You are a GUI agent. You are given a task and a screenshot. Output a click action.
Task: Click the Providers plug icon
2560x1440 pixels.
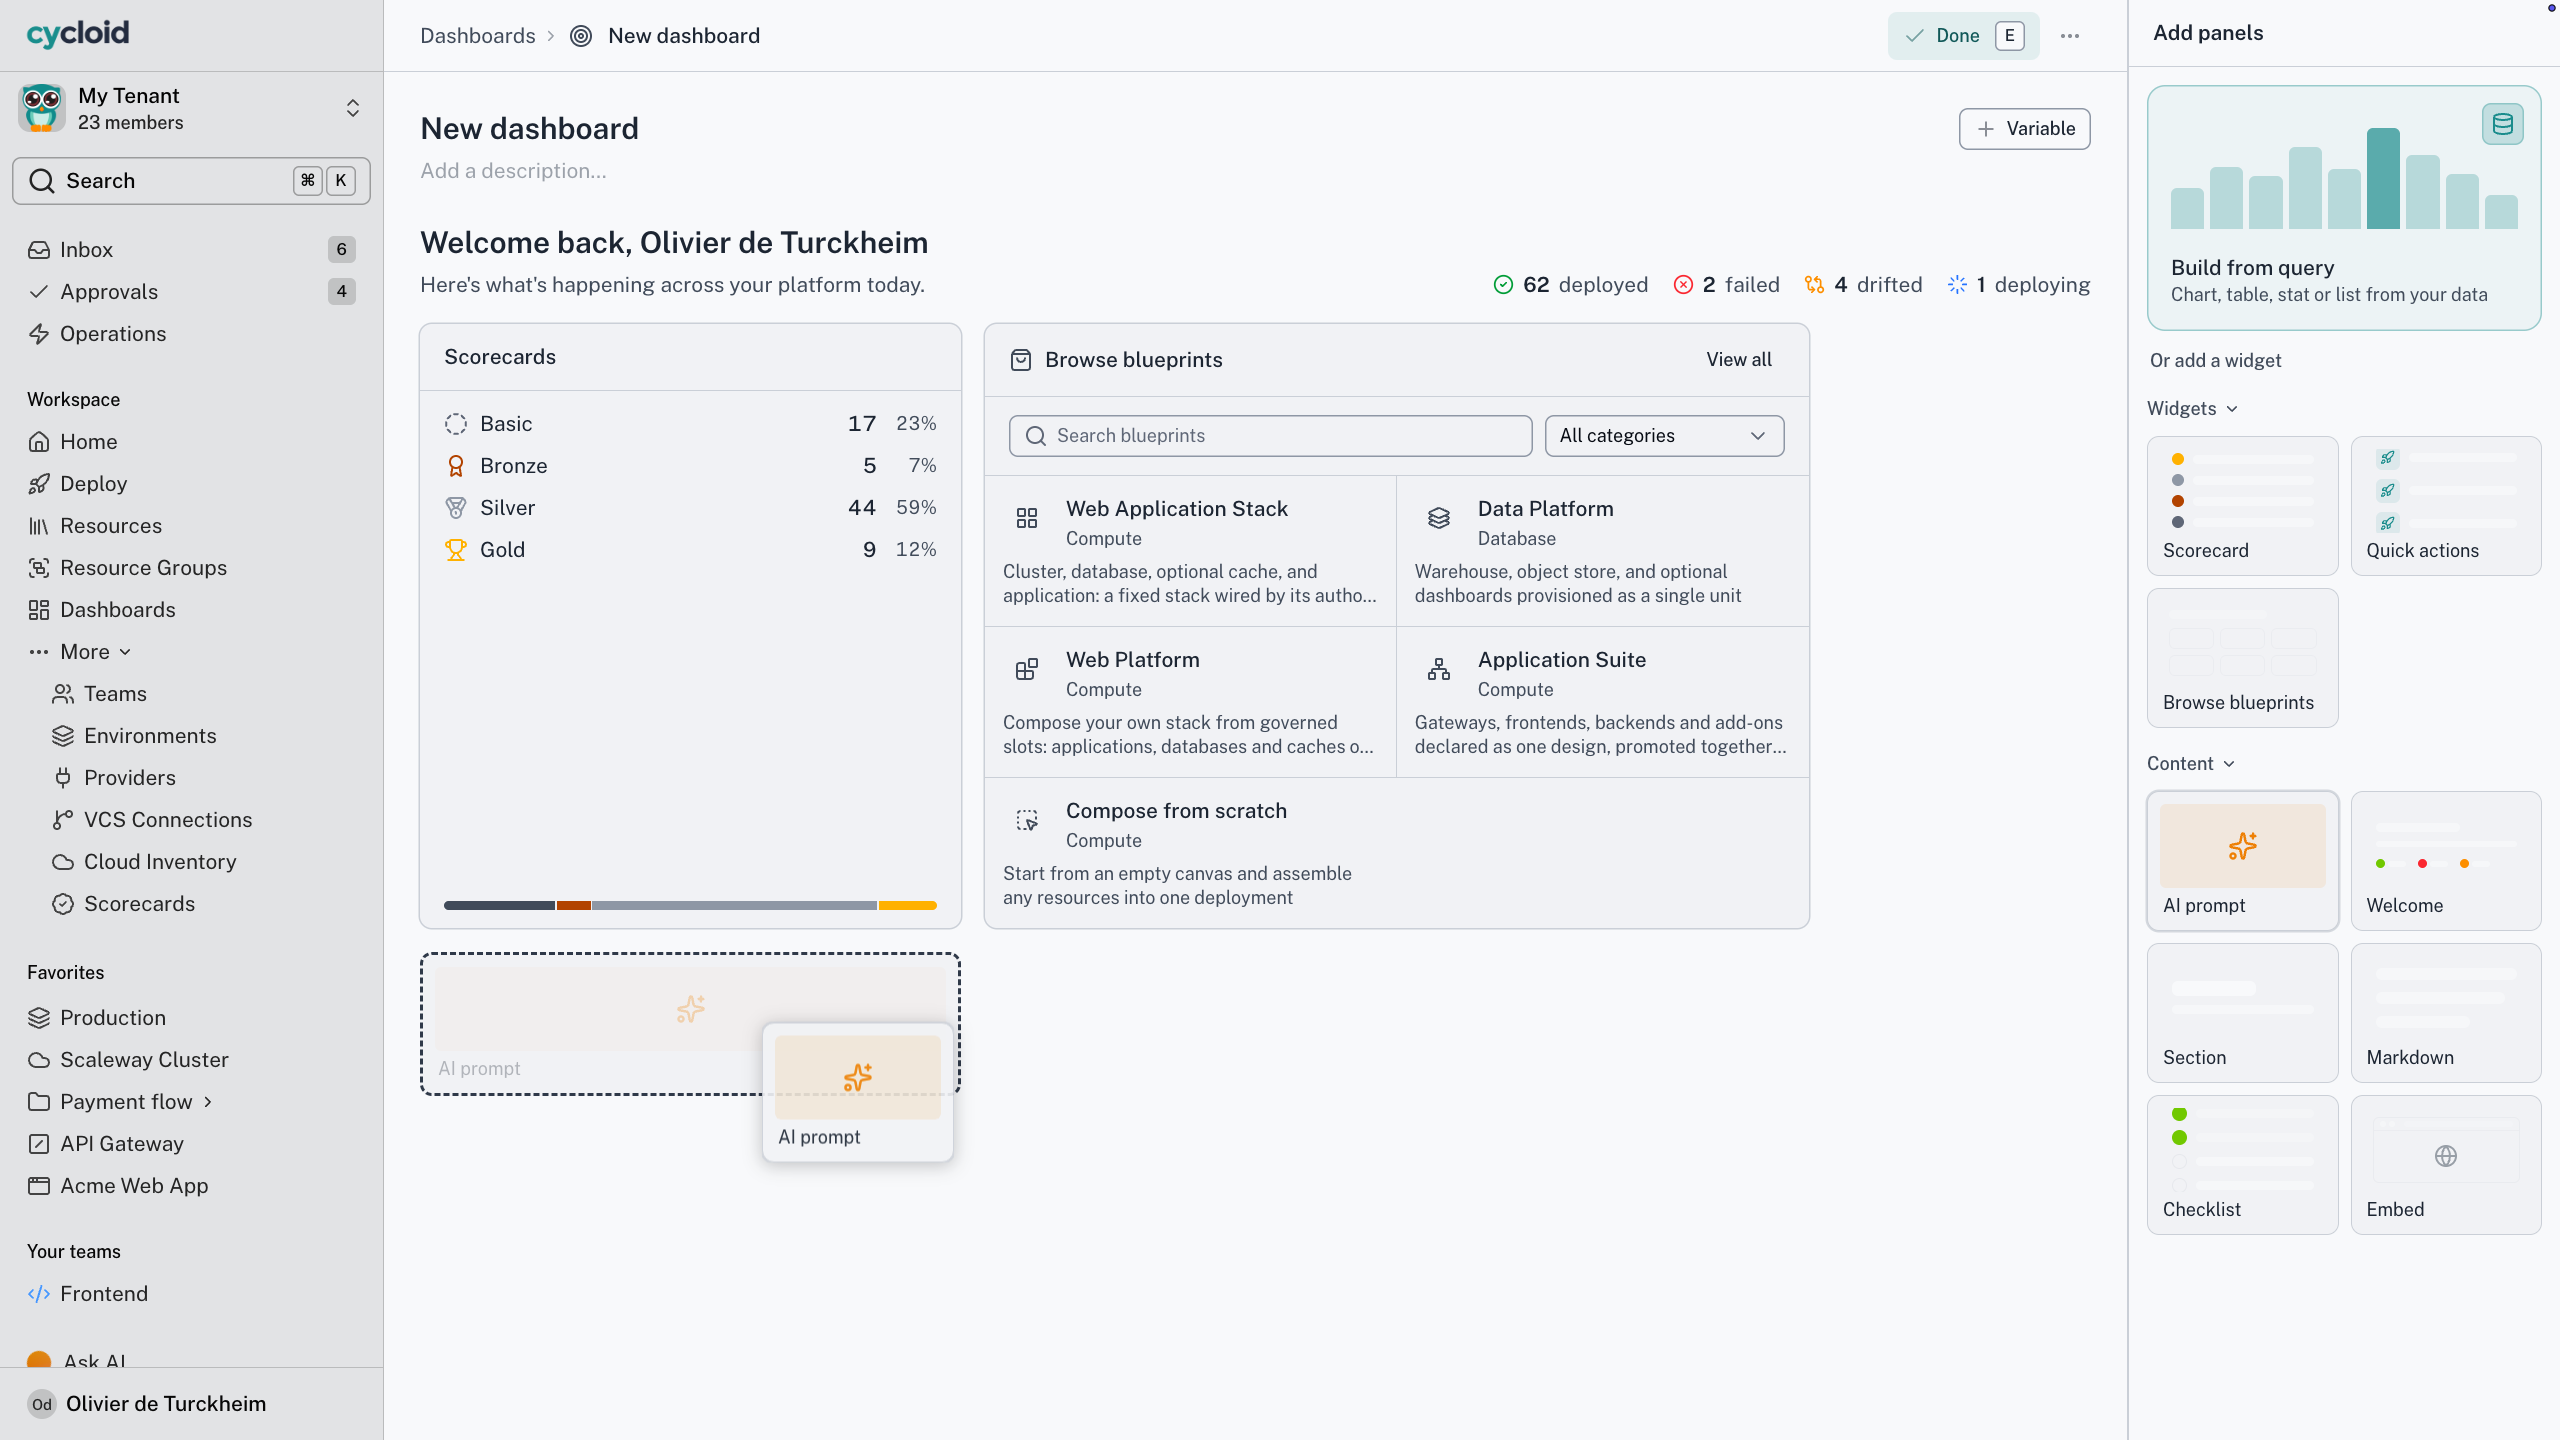(x=63, y=778)
